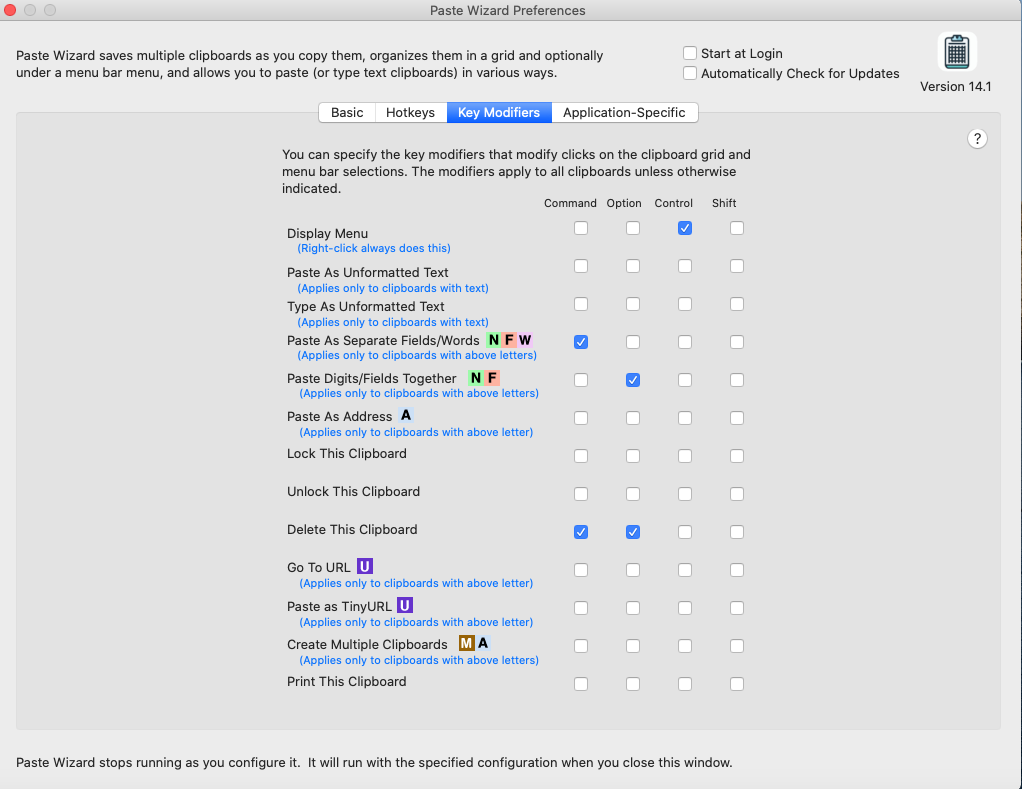
Task: Click the question mark help button
Action: click(978, 139)
